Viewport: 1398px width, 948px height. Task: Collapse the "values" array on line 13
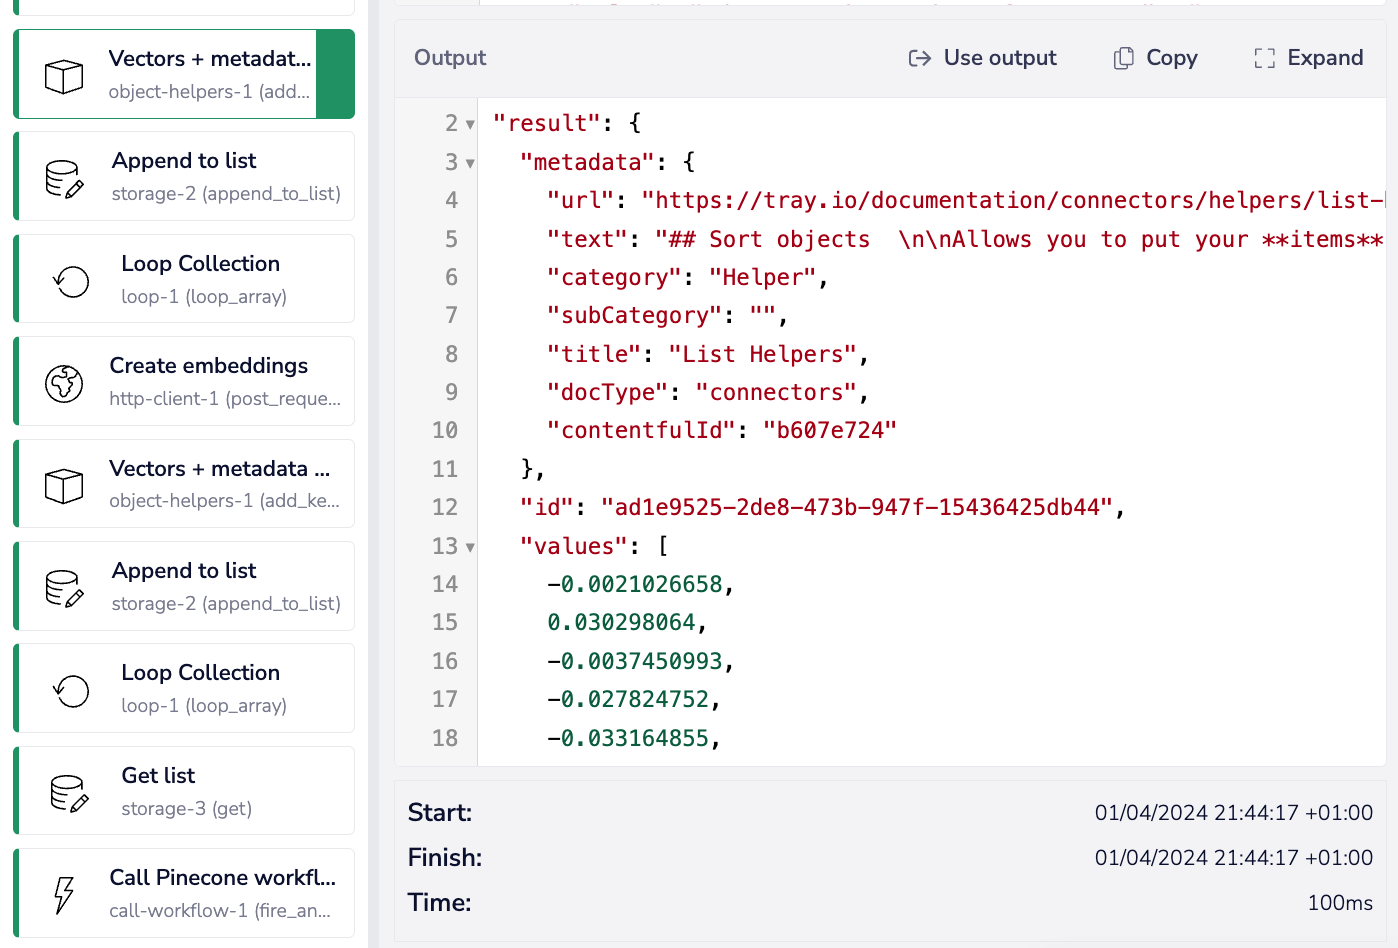(x=470, y=547)
